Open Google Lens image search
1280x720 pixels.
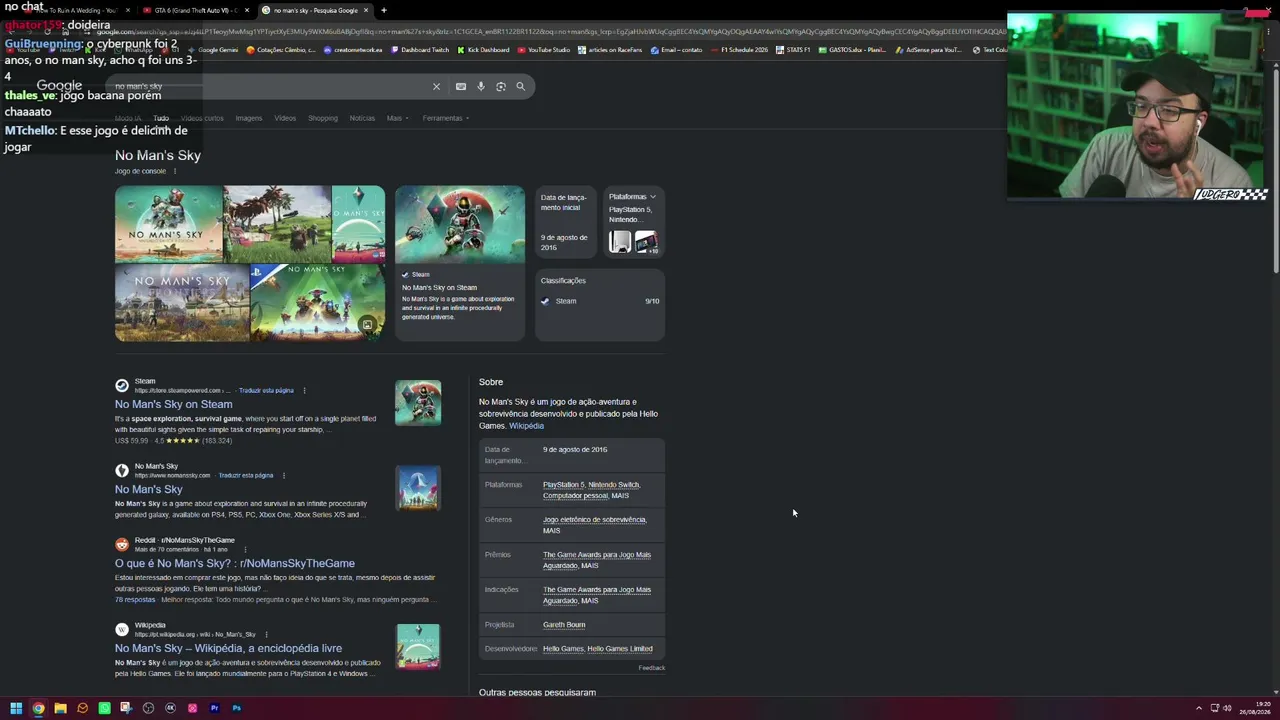[501, 87]
